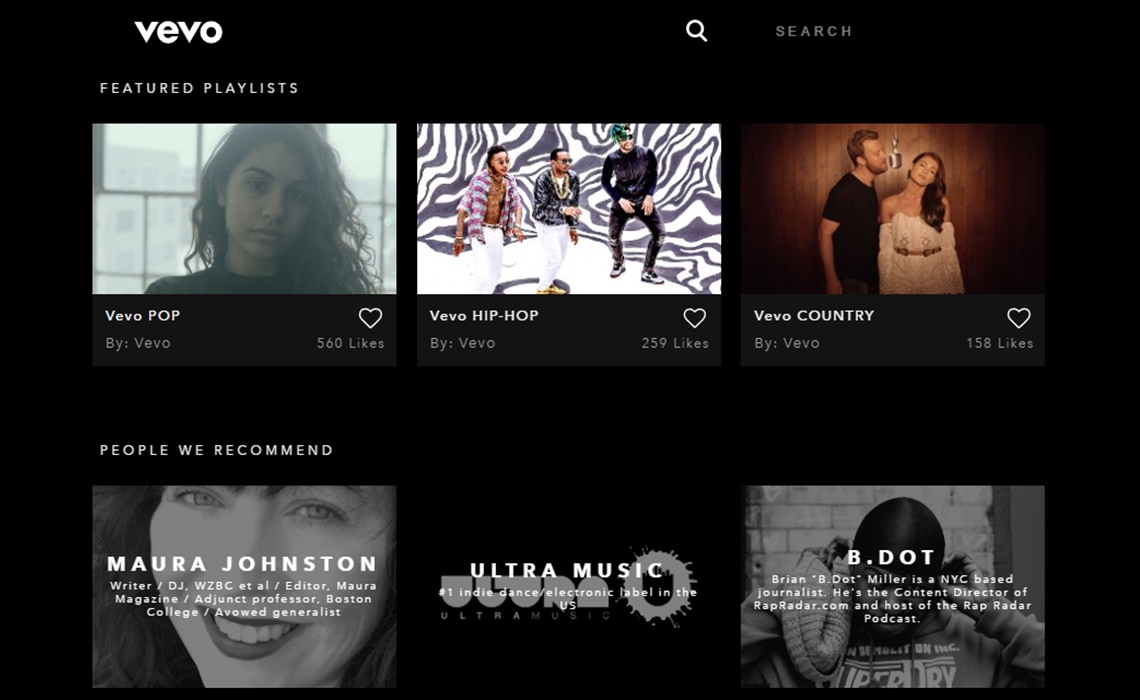Viewport: 1140px width, 700px height.
Task: Open By: Vevo under Vevo POP
Action: pyautogui.click(x=138, y=343)
